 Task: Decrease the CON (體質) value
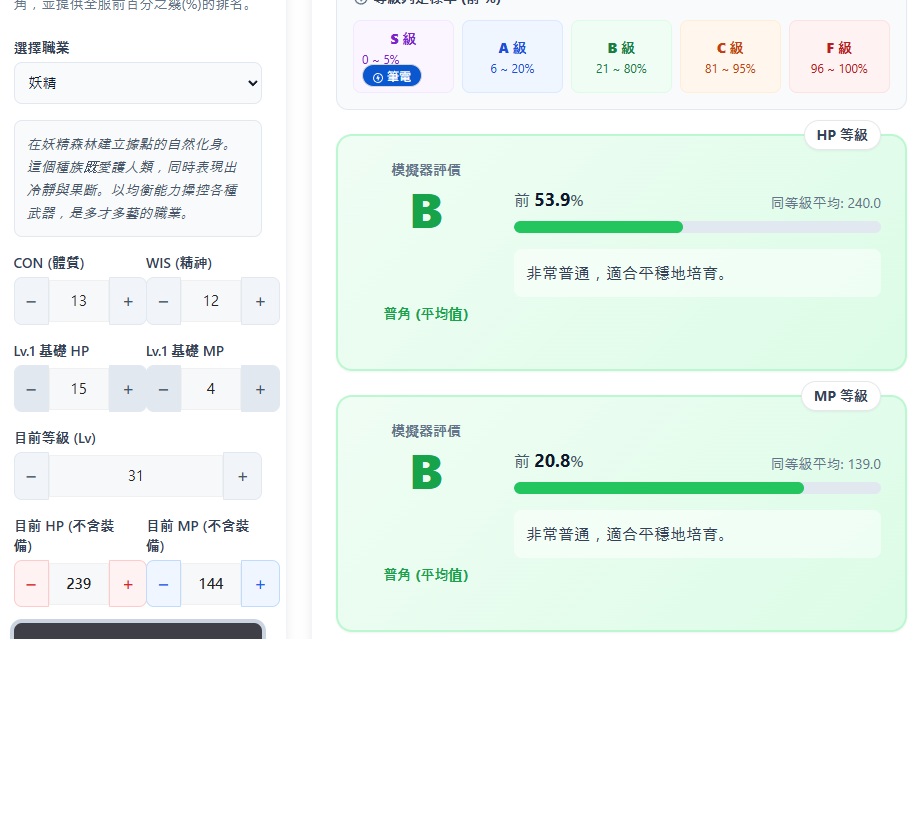[31, 301]
